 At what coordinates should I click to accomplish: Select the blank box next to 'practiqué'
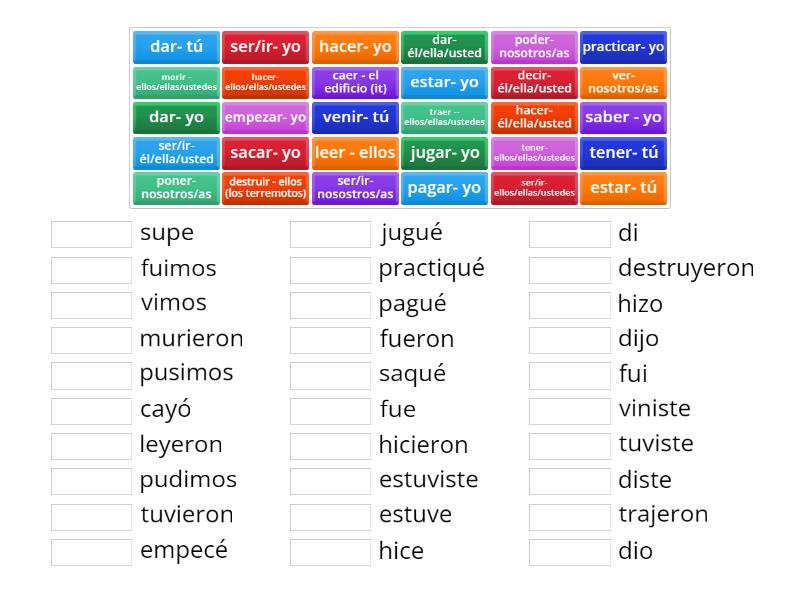tap(330, 269)
